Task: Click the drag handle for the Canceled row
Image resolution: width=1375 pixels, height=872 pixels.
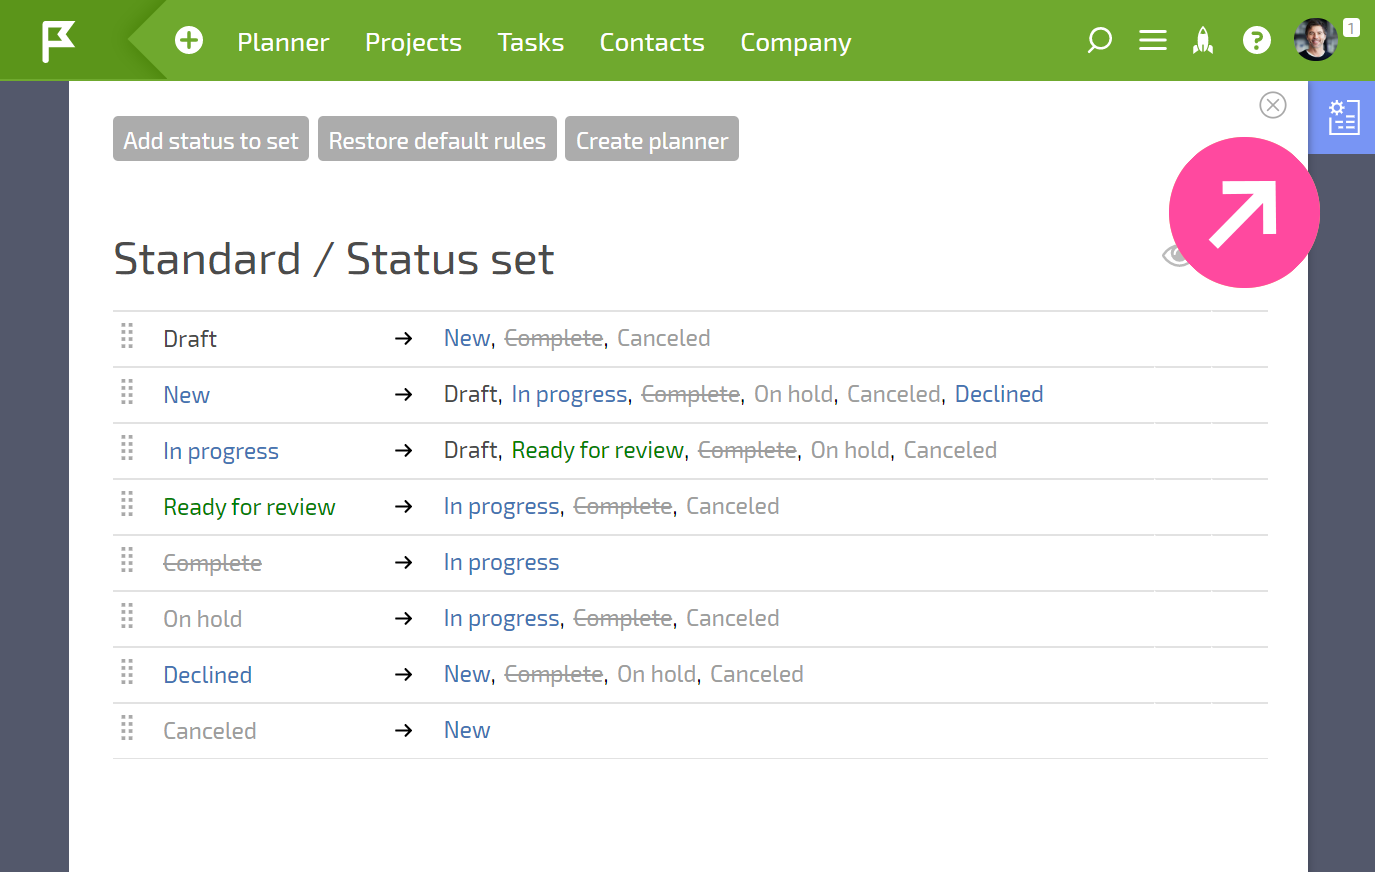Action: point(127,728)
